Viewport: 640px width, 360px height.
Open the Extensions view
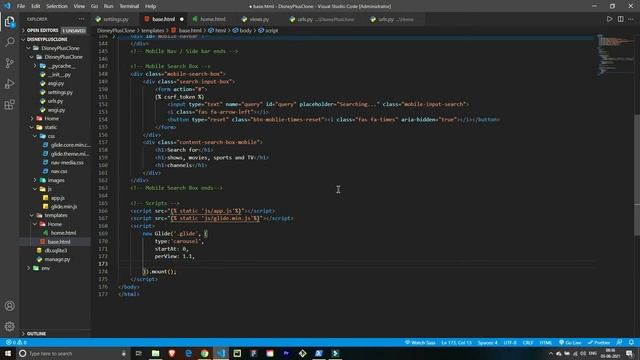9,104
